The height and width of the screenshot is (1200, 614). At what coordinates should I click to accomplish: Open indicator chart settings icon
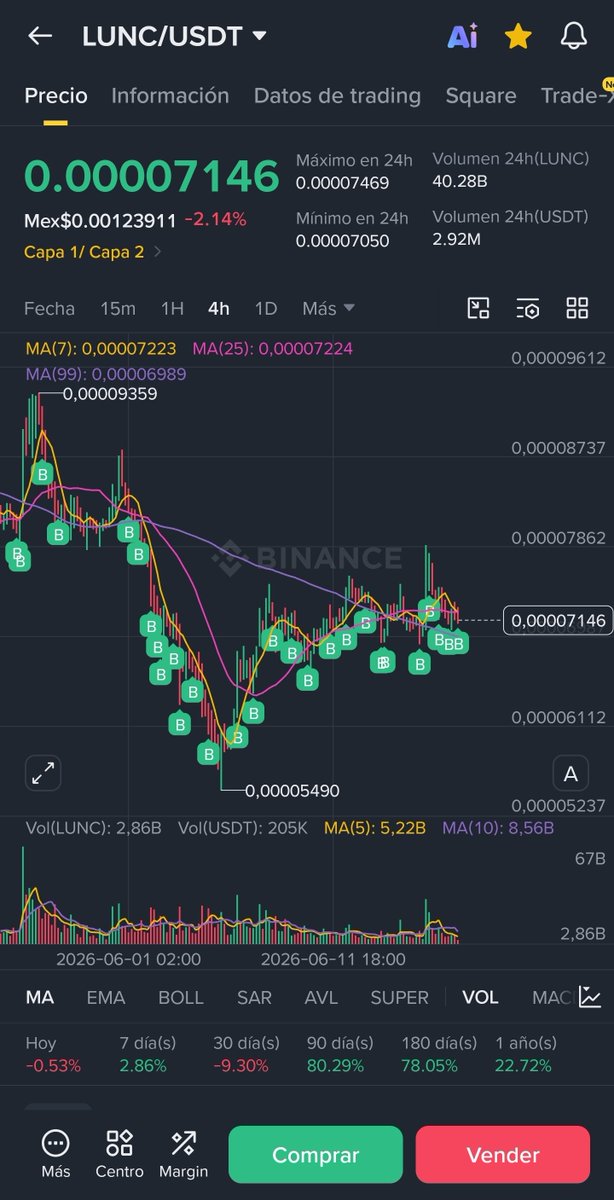[590, 997]
